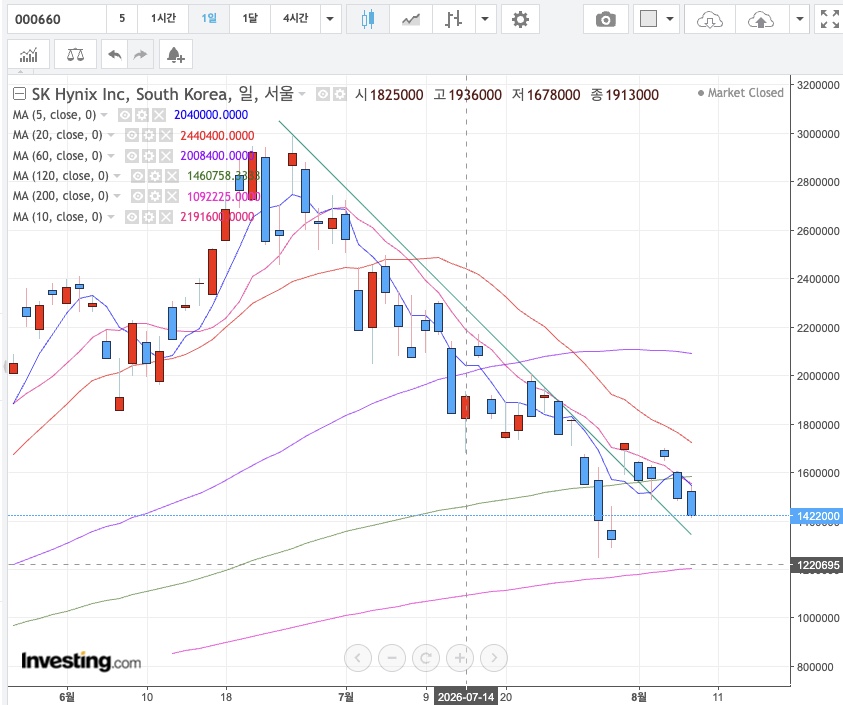
Task: Click the layout square icon
Action: [648, 19]
